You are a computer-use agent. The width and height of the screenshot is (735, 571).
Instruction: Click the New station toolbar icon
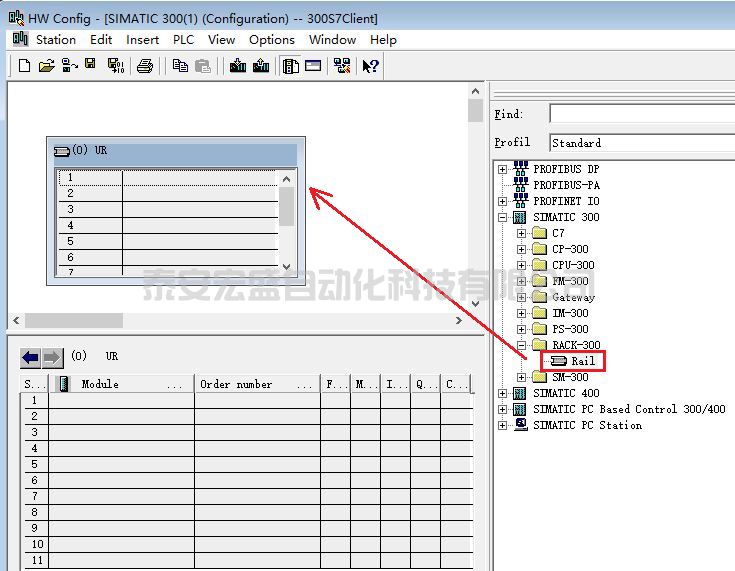point(24,66)
